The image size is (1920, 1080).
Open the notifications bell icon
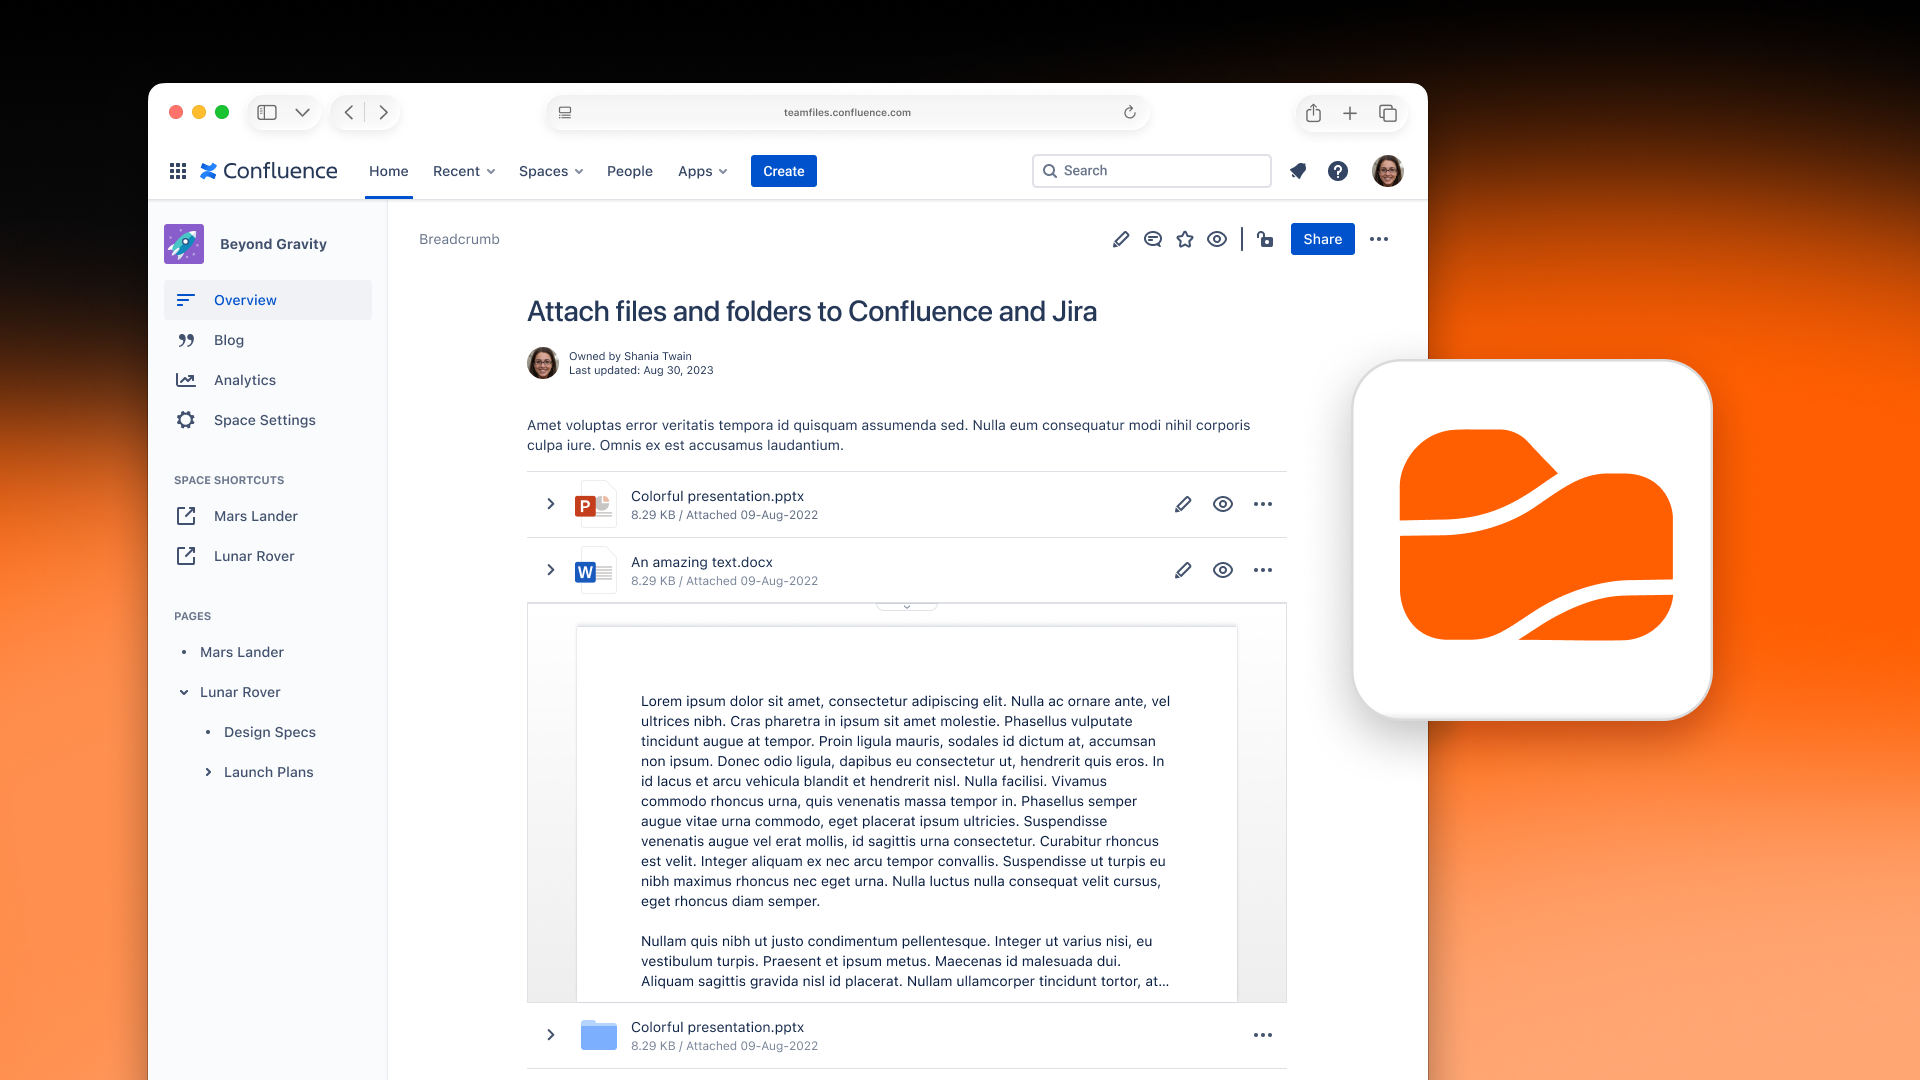coord(1298,171)
